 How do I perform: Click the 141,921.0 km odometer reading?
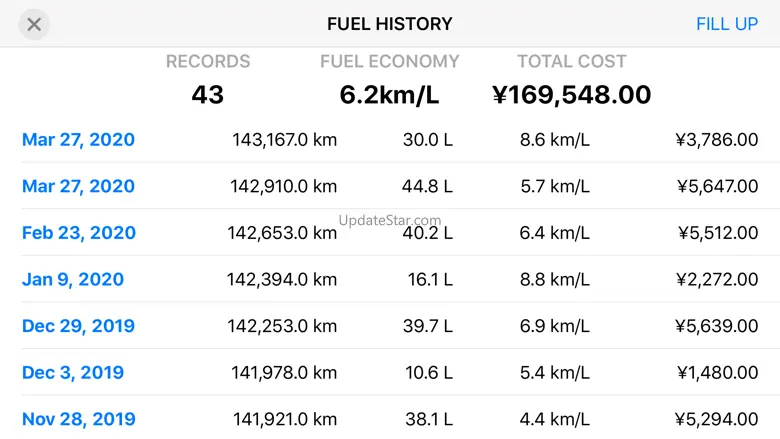pyautogui.click(x=285, y=419)
